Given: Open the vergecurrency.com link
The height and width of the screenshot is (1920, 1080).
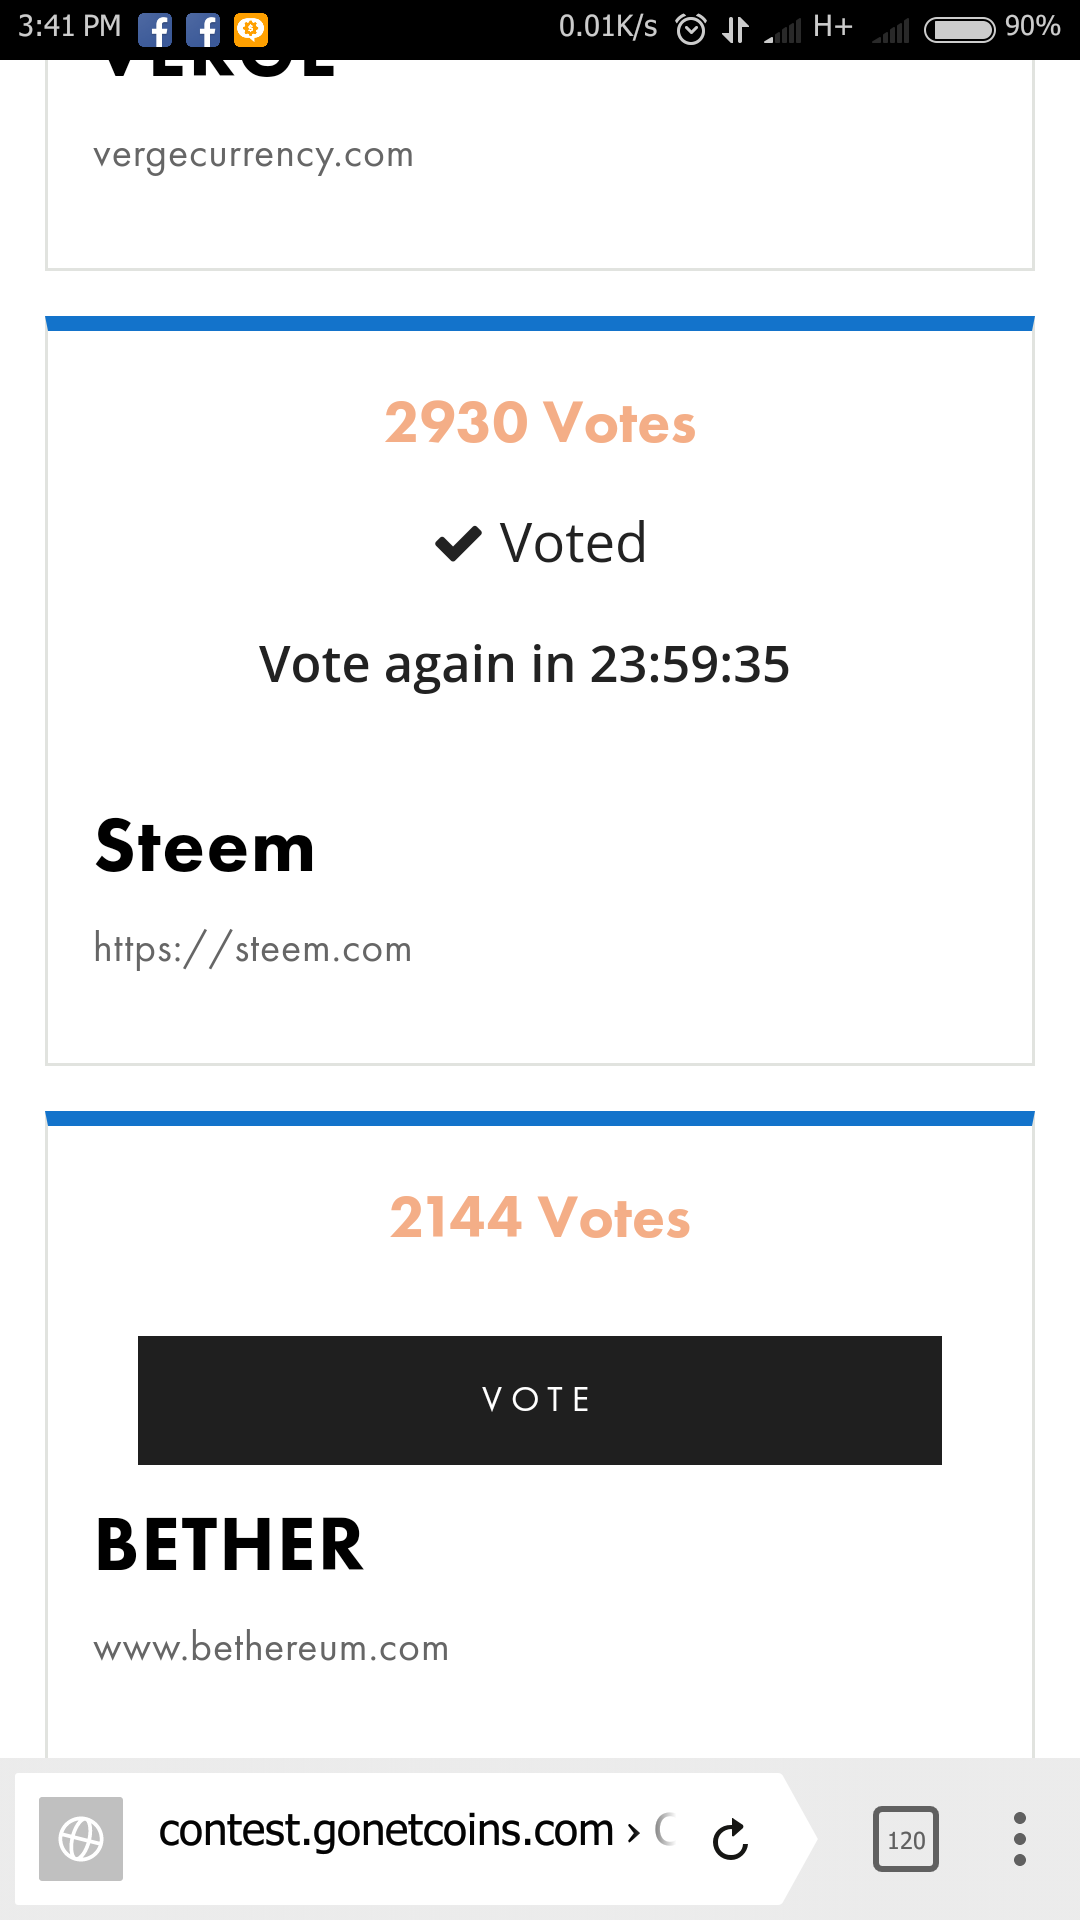Looking at the screenshot, I should (253, 156).
